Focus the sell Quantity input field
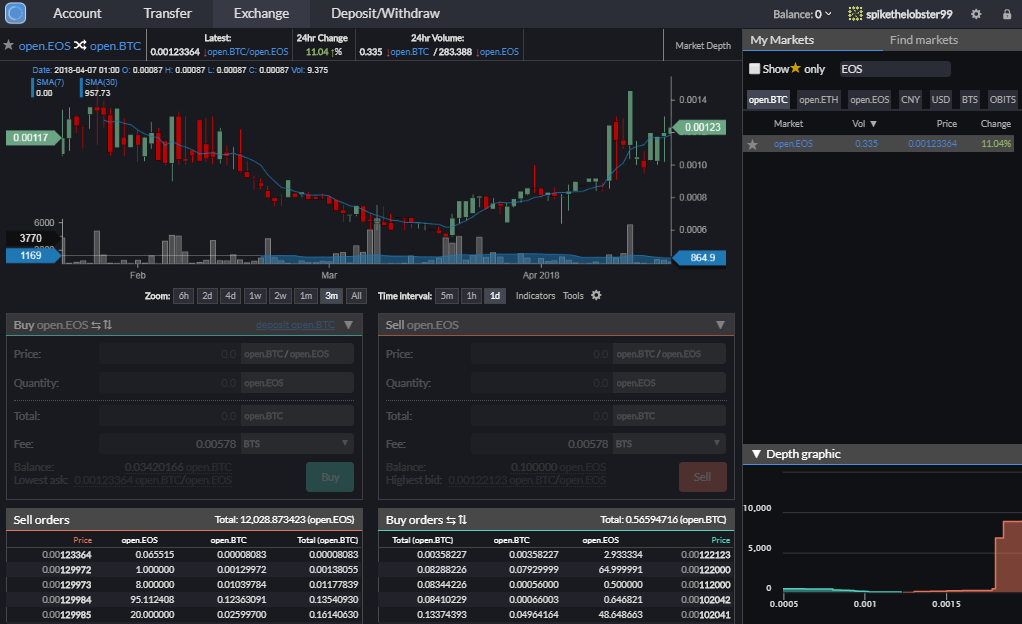The image size is (1022, 624). [542, 383]
